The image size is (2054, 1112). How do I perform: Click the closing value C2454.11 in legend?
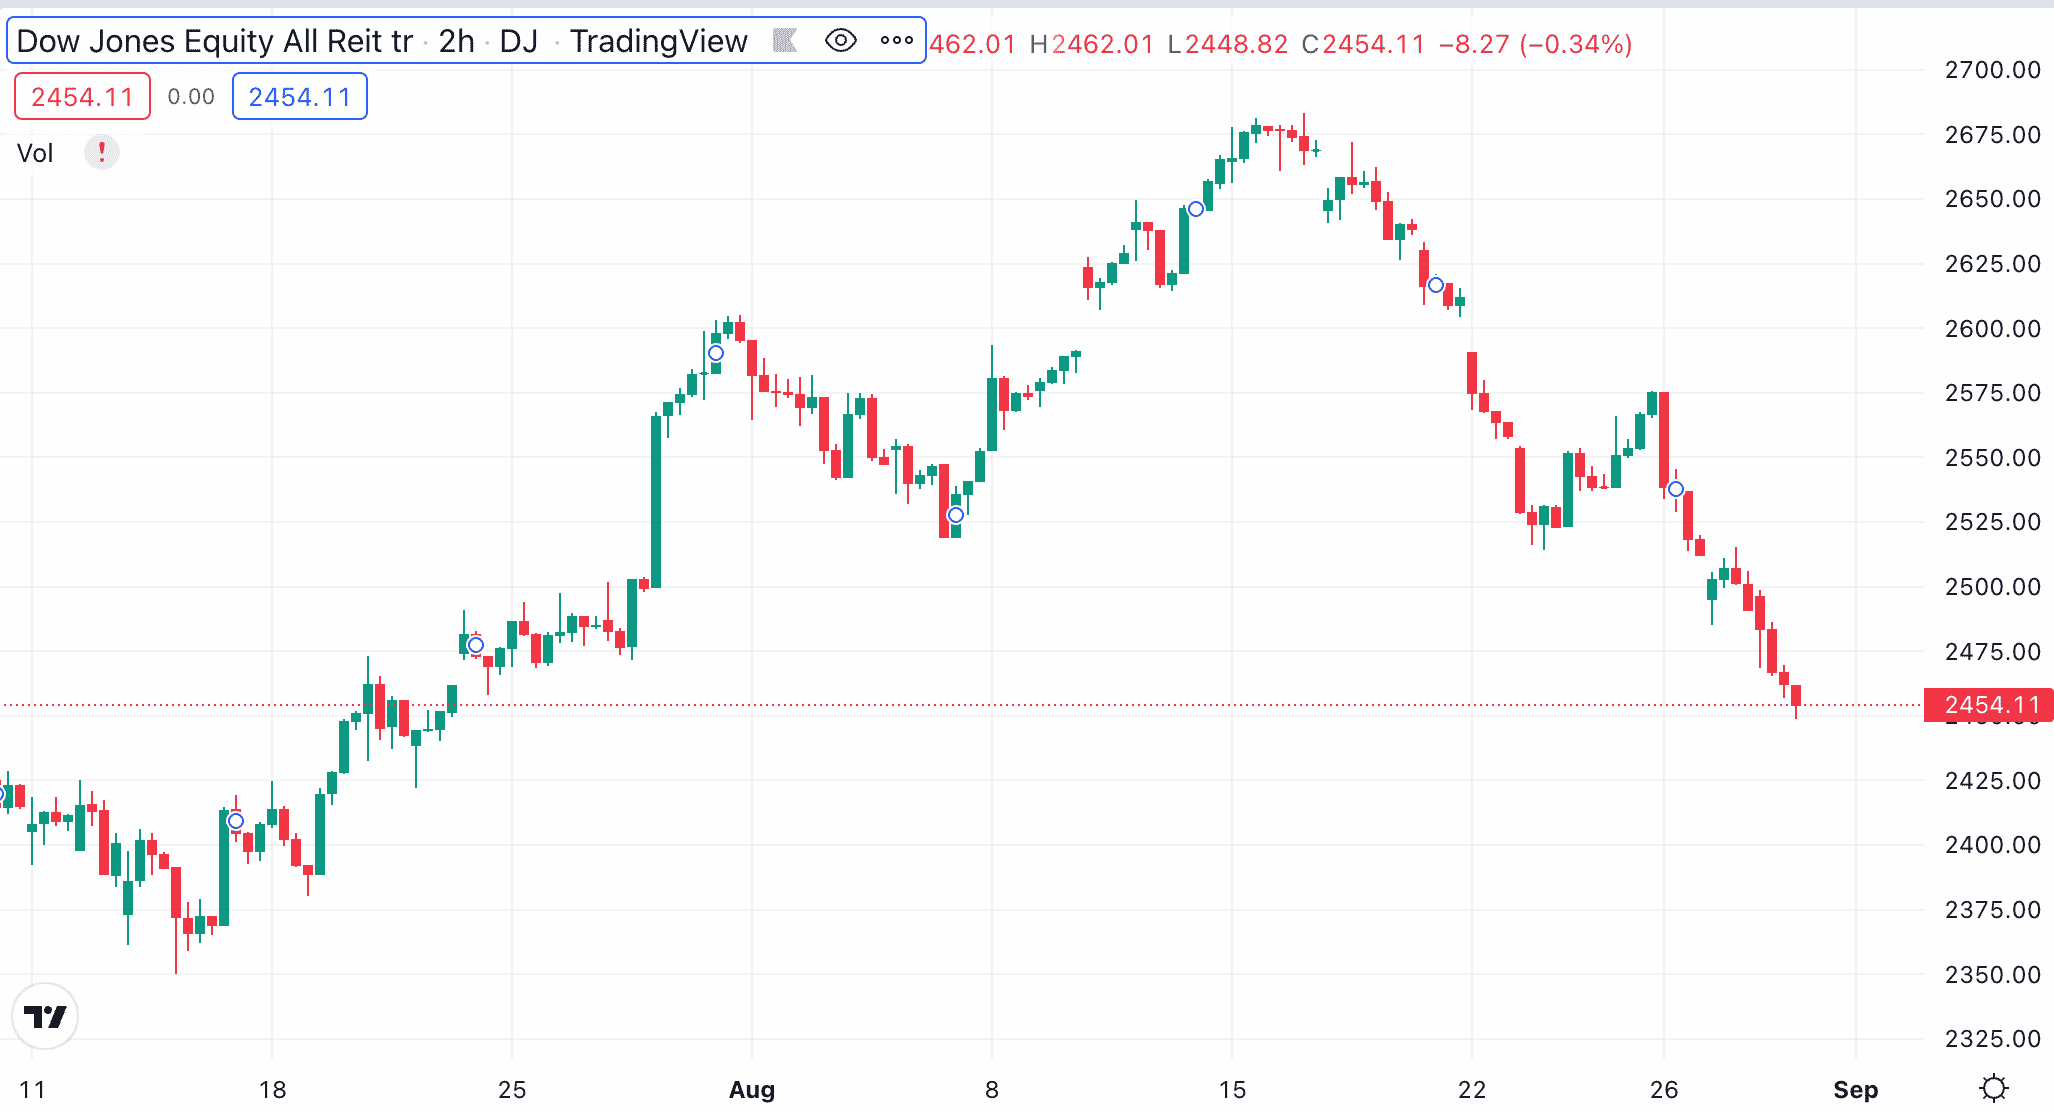tap(1363, 44)
